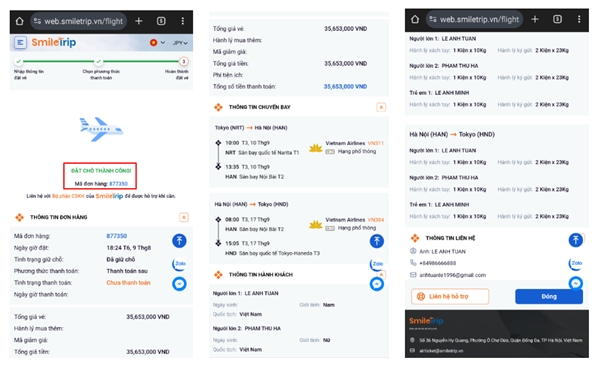
Task: Click flight number VN384
Action: pos(376,220)
